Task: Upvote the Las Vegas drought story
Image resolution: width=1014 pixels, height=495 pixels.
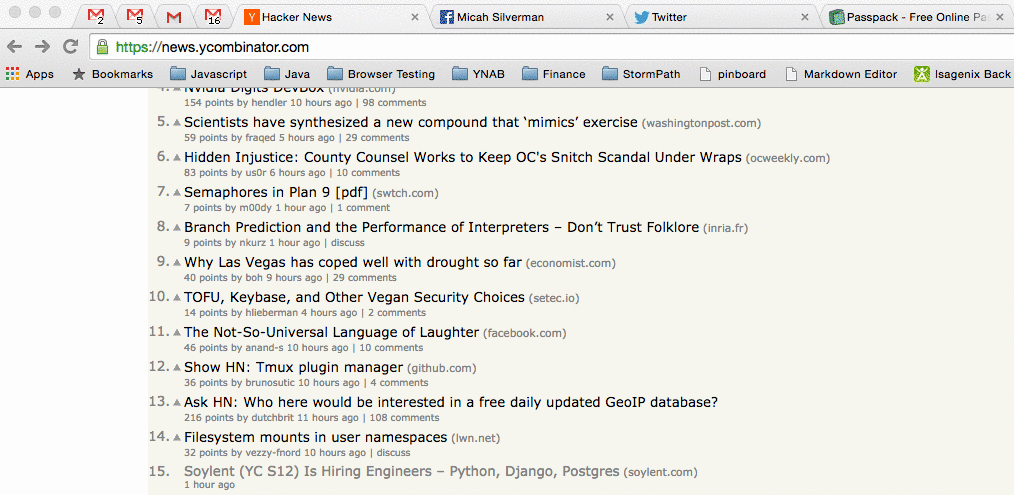Action: click(x=177, y=263)
